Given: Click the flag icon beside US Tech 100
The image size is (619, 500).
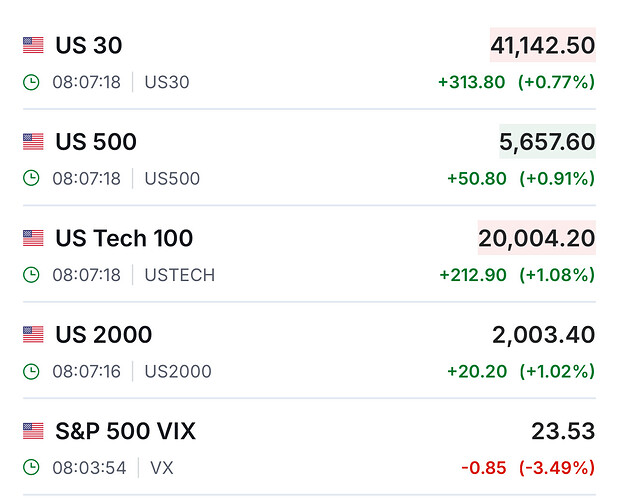Looking at the screenshot, I should (33, 238).
